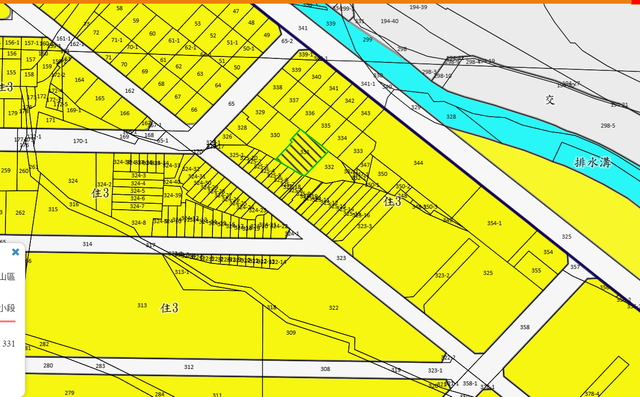Select parcel 334
Screen dimensions: 640x397
coord(342,138)
